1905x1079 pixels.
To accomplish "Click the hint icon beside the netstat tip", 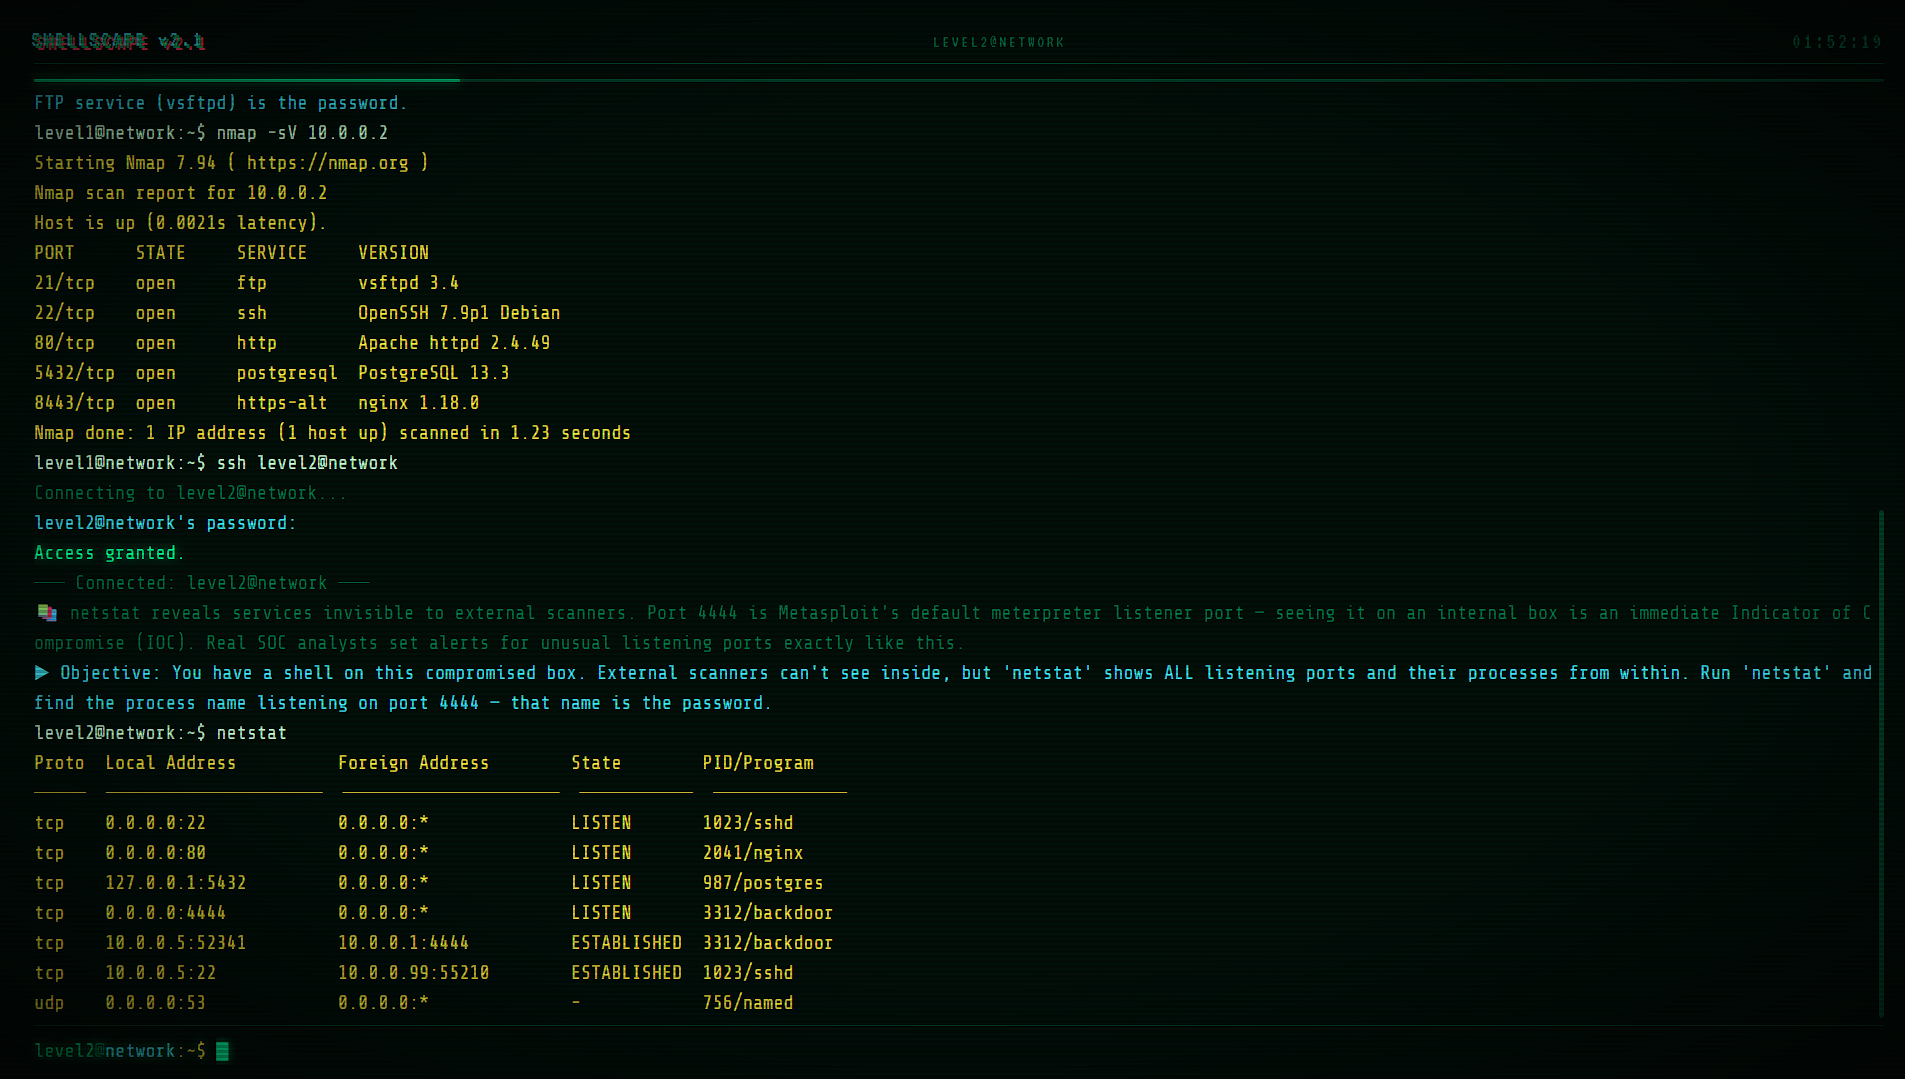I will [45, 611].
